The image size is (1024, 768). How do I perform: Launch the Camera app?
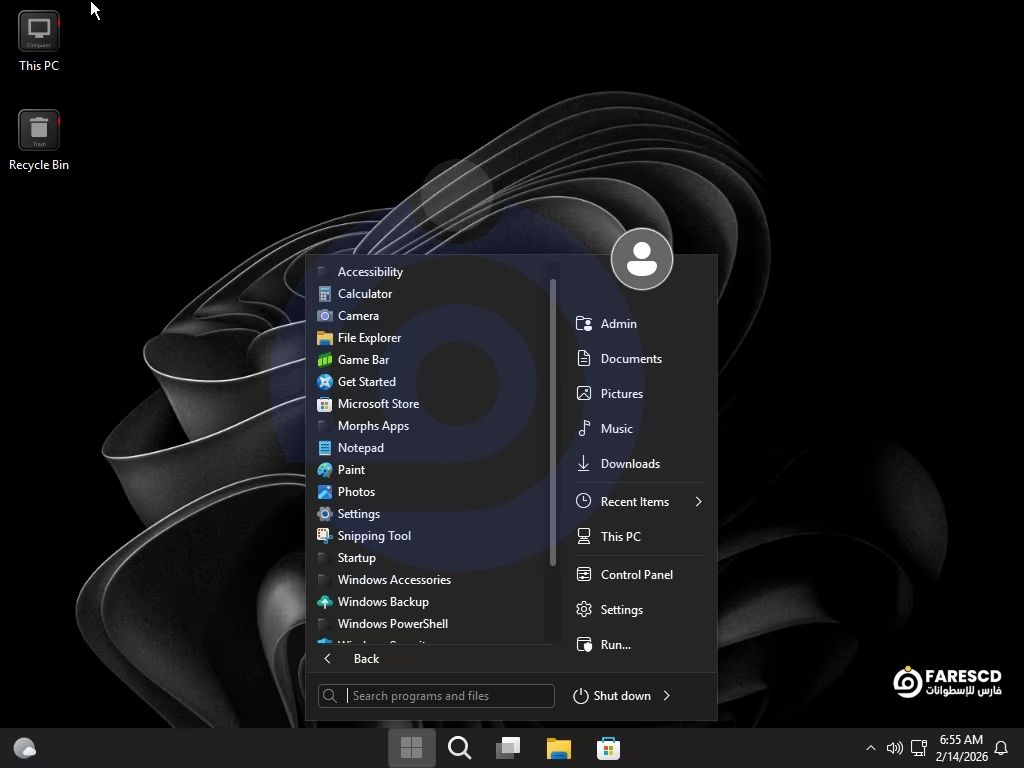point(357,316)
